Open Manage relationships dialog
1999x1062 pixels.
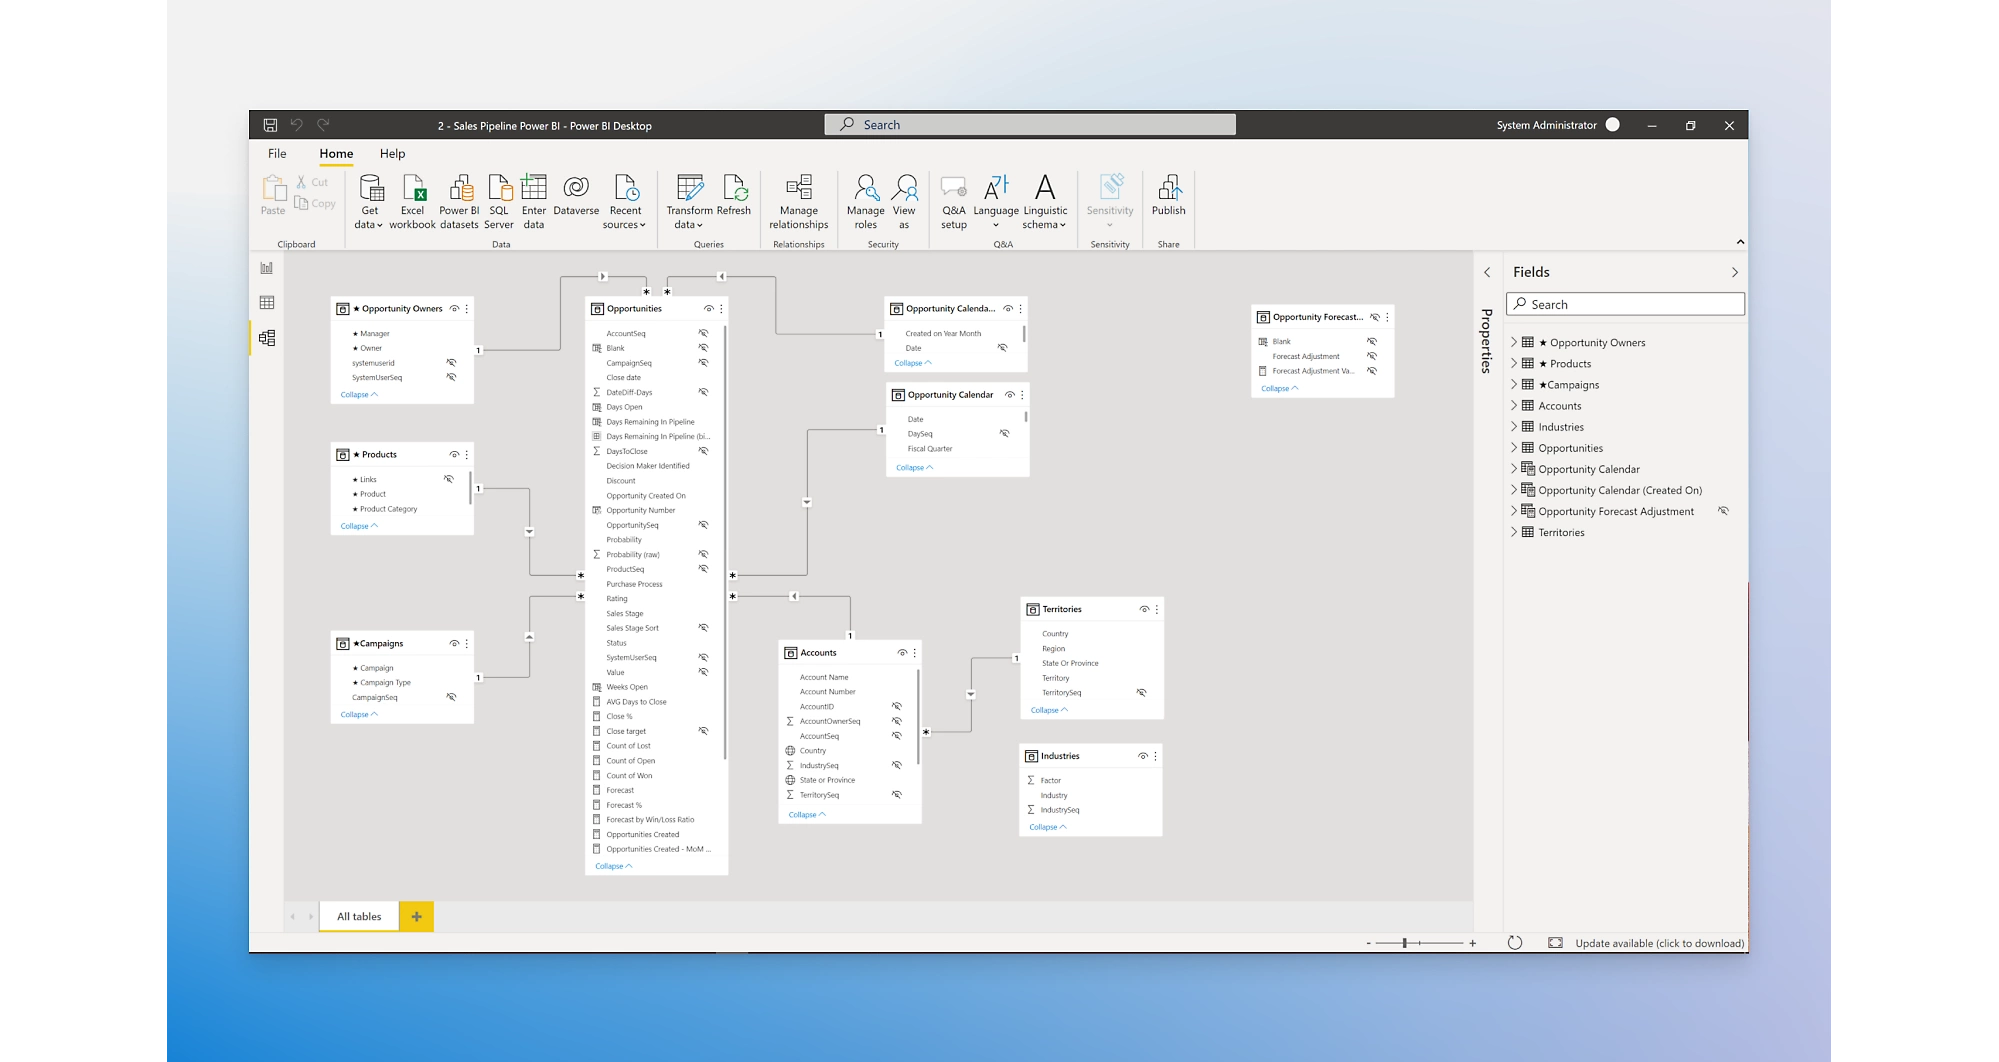[799, 201]
